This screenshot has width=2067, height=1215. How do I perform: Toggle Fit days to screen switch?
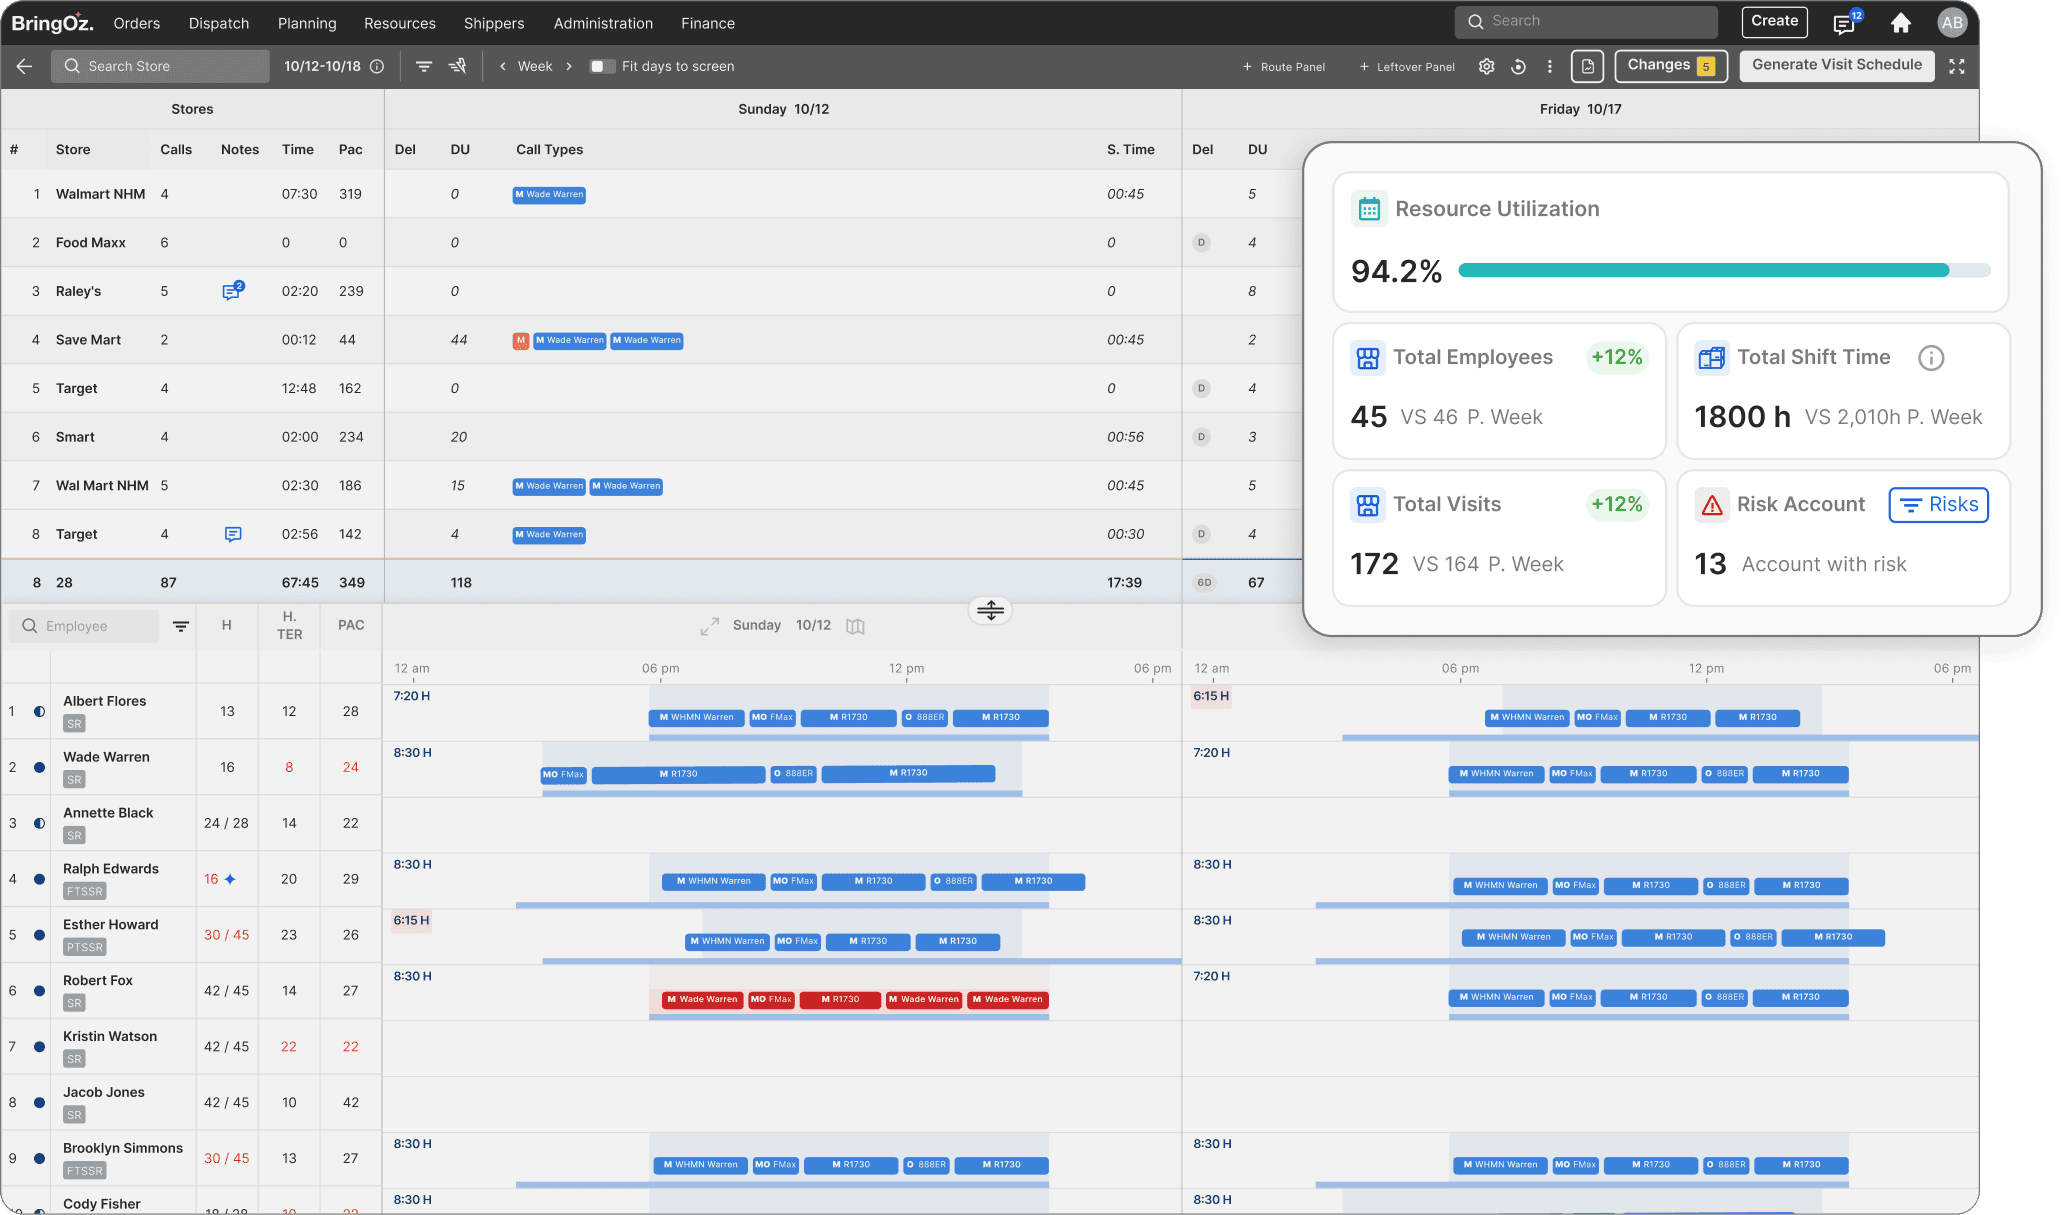click(x=602, y=66)
